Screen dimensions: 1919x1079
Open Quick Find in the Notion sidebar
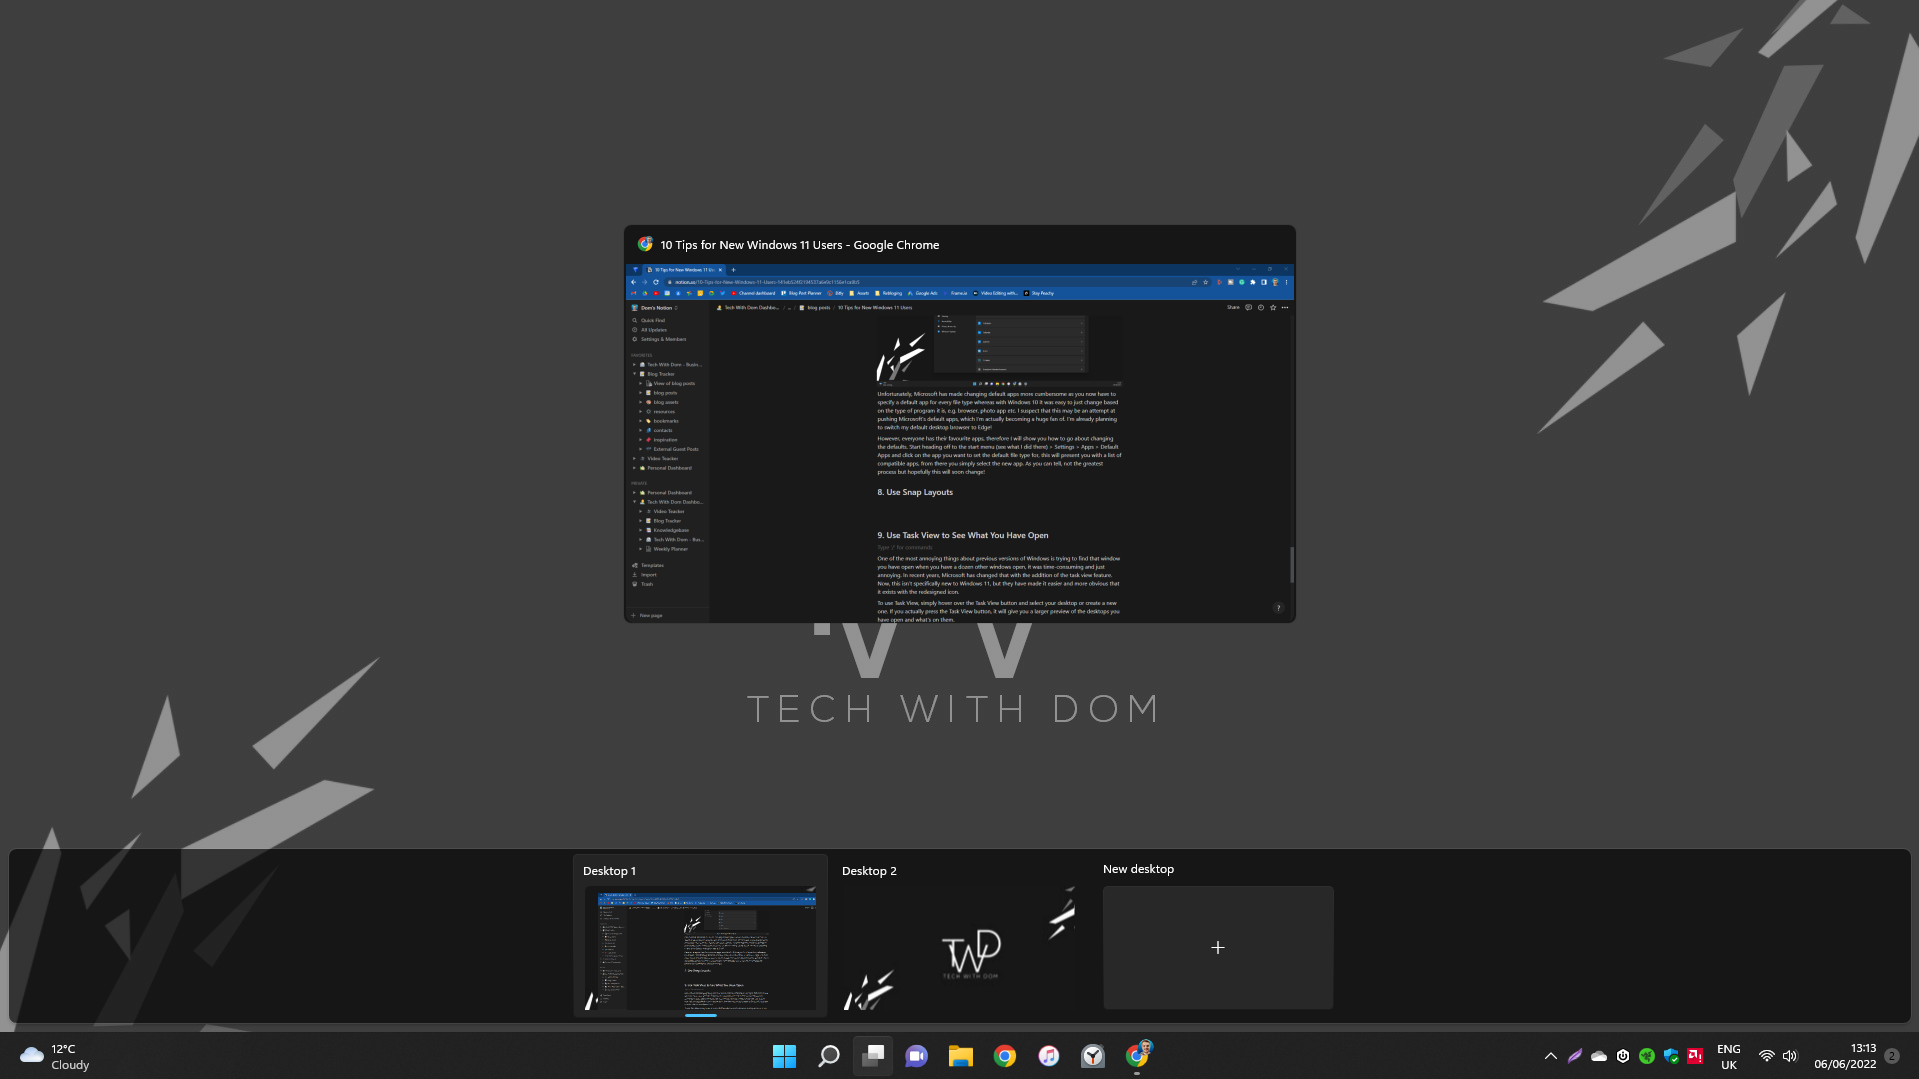pyautogui.click(x=652, y=320)
